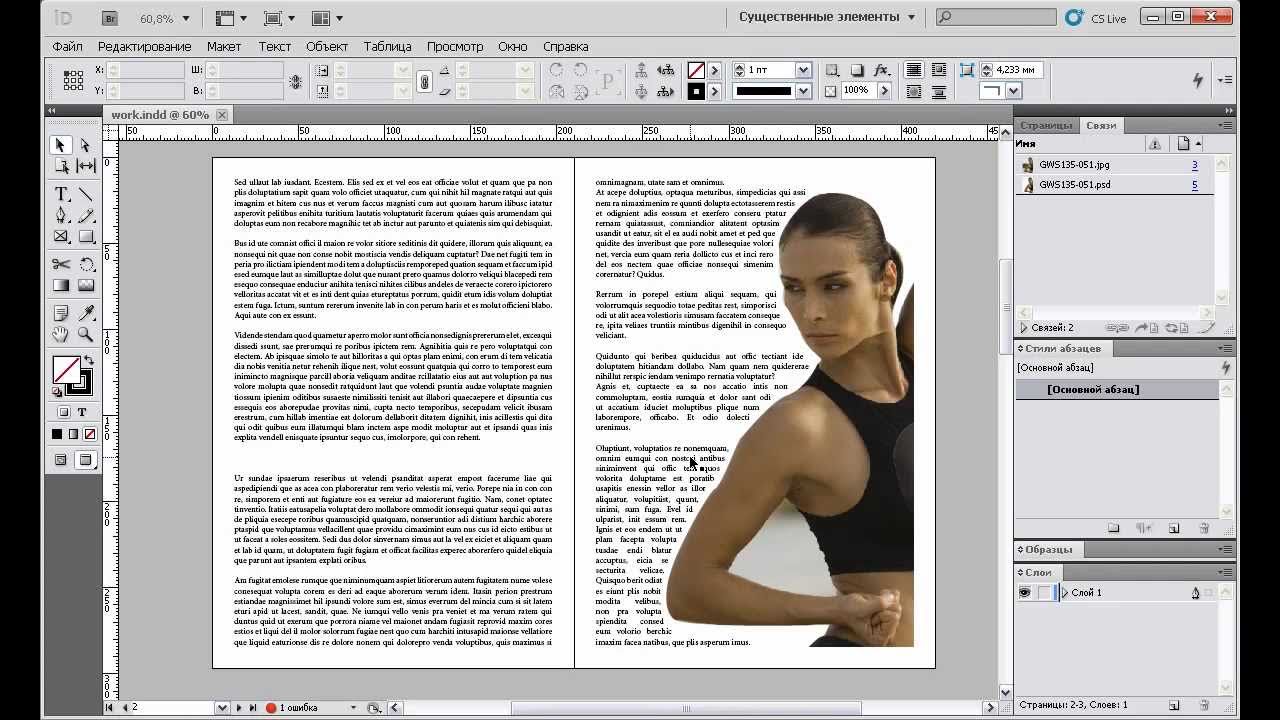Open the Образцы panel menu
1280x720 pixels.
[x=1225, y=550]
